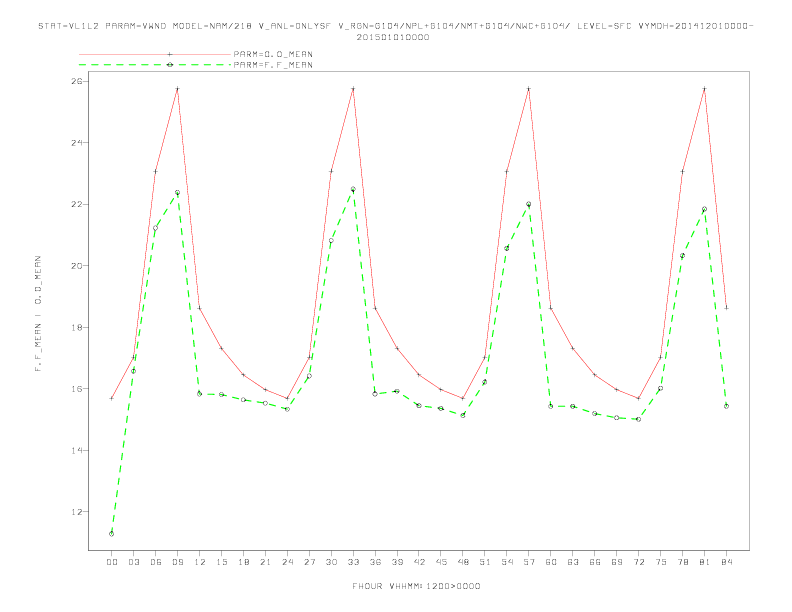The height and width of the screenshot is (612, 792).
Task: Click x-axis tick label 30
Action: pyautogui.click(x=331, y=562)
